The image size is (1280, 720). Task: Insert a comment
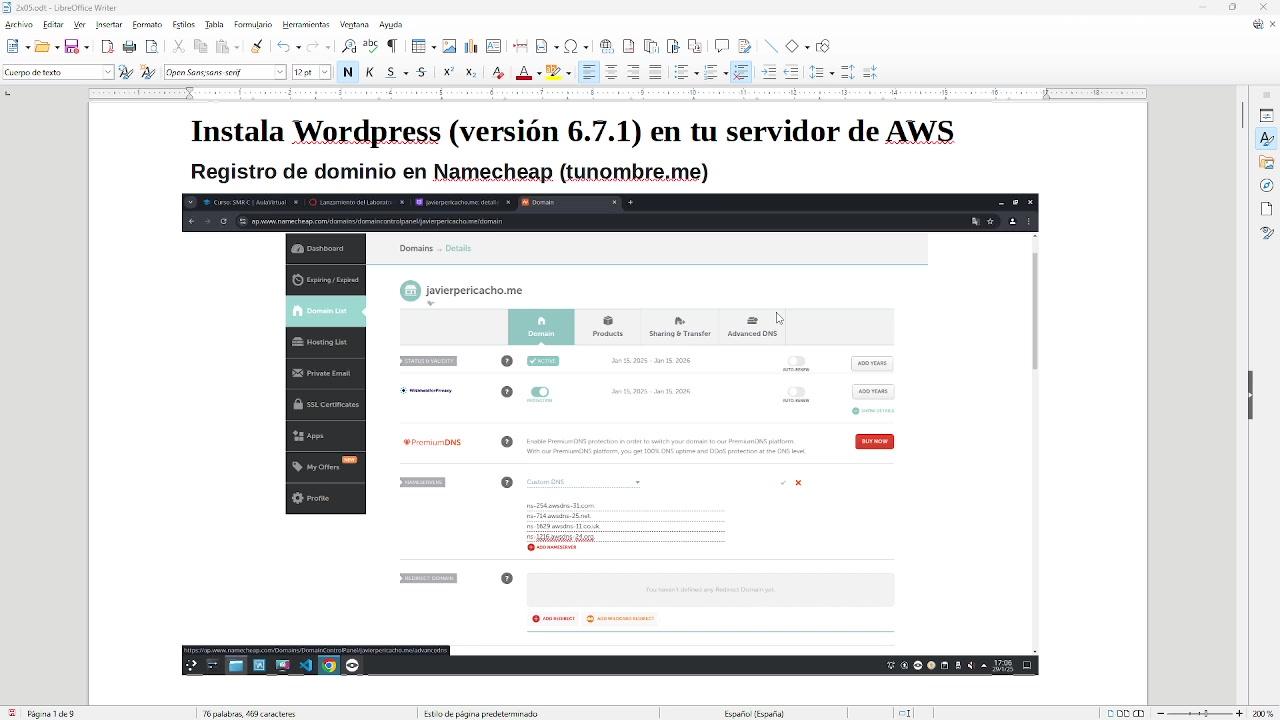tap(722, 46)
